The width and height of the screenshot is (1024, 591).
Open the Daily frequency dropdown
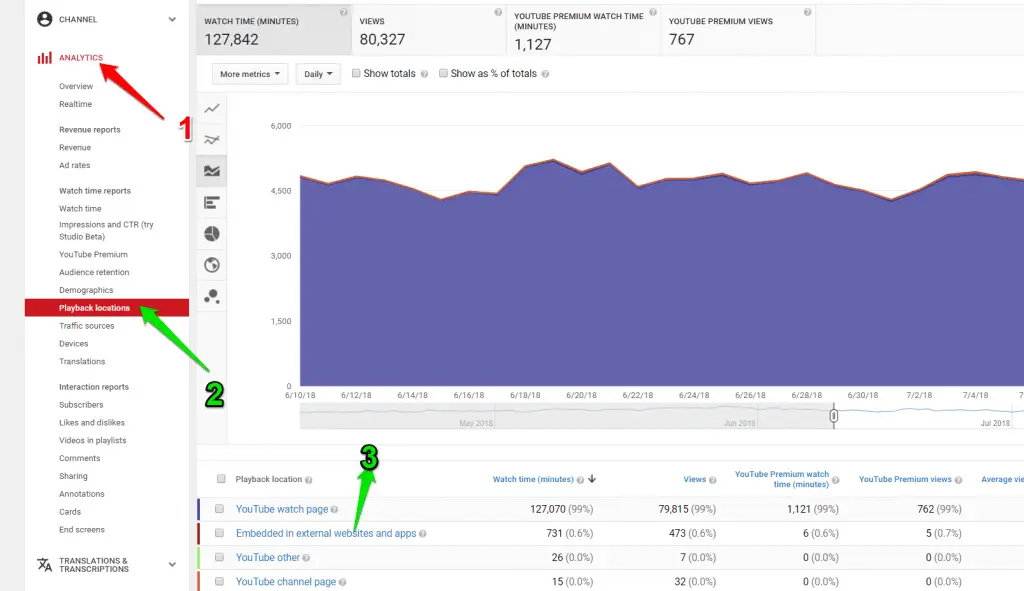point(317,73)
